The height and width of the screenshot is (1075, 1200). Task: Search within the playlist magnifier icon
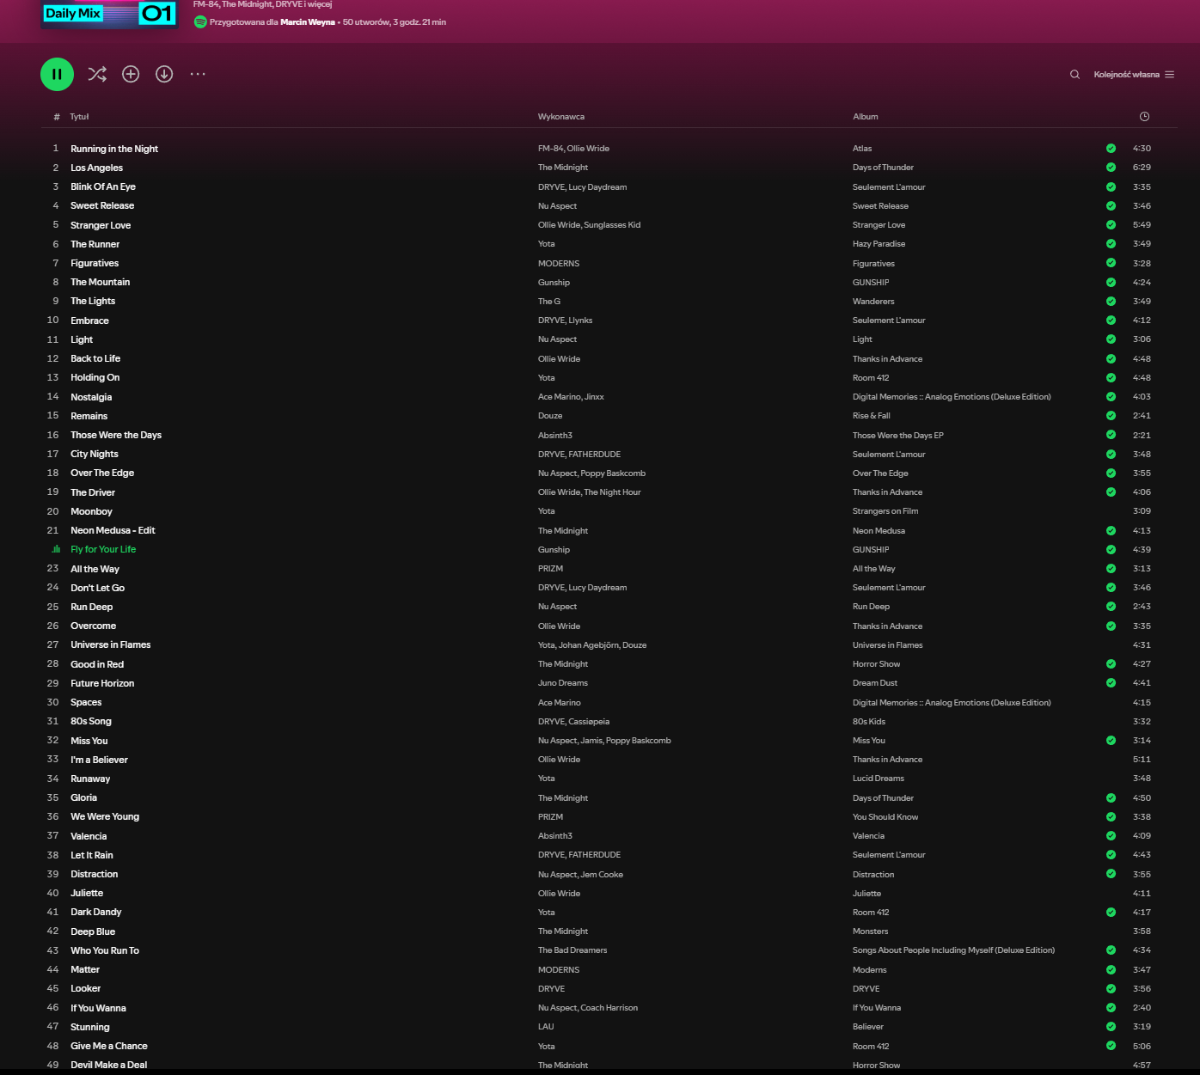(x=1075, y=74)
